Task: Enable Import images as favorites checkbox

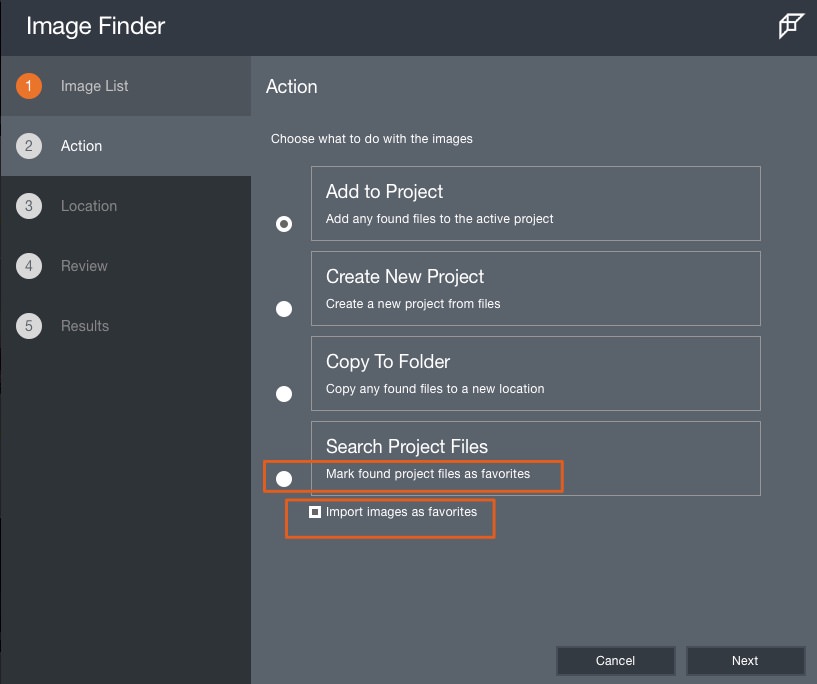Action: pyautogui.click(x=315, y=512)
